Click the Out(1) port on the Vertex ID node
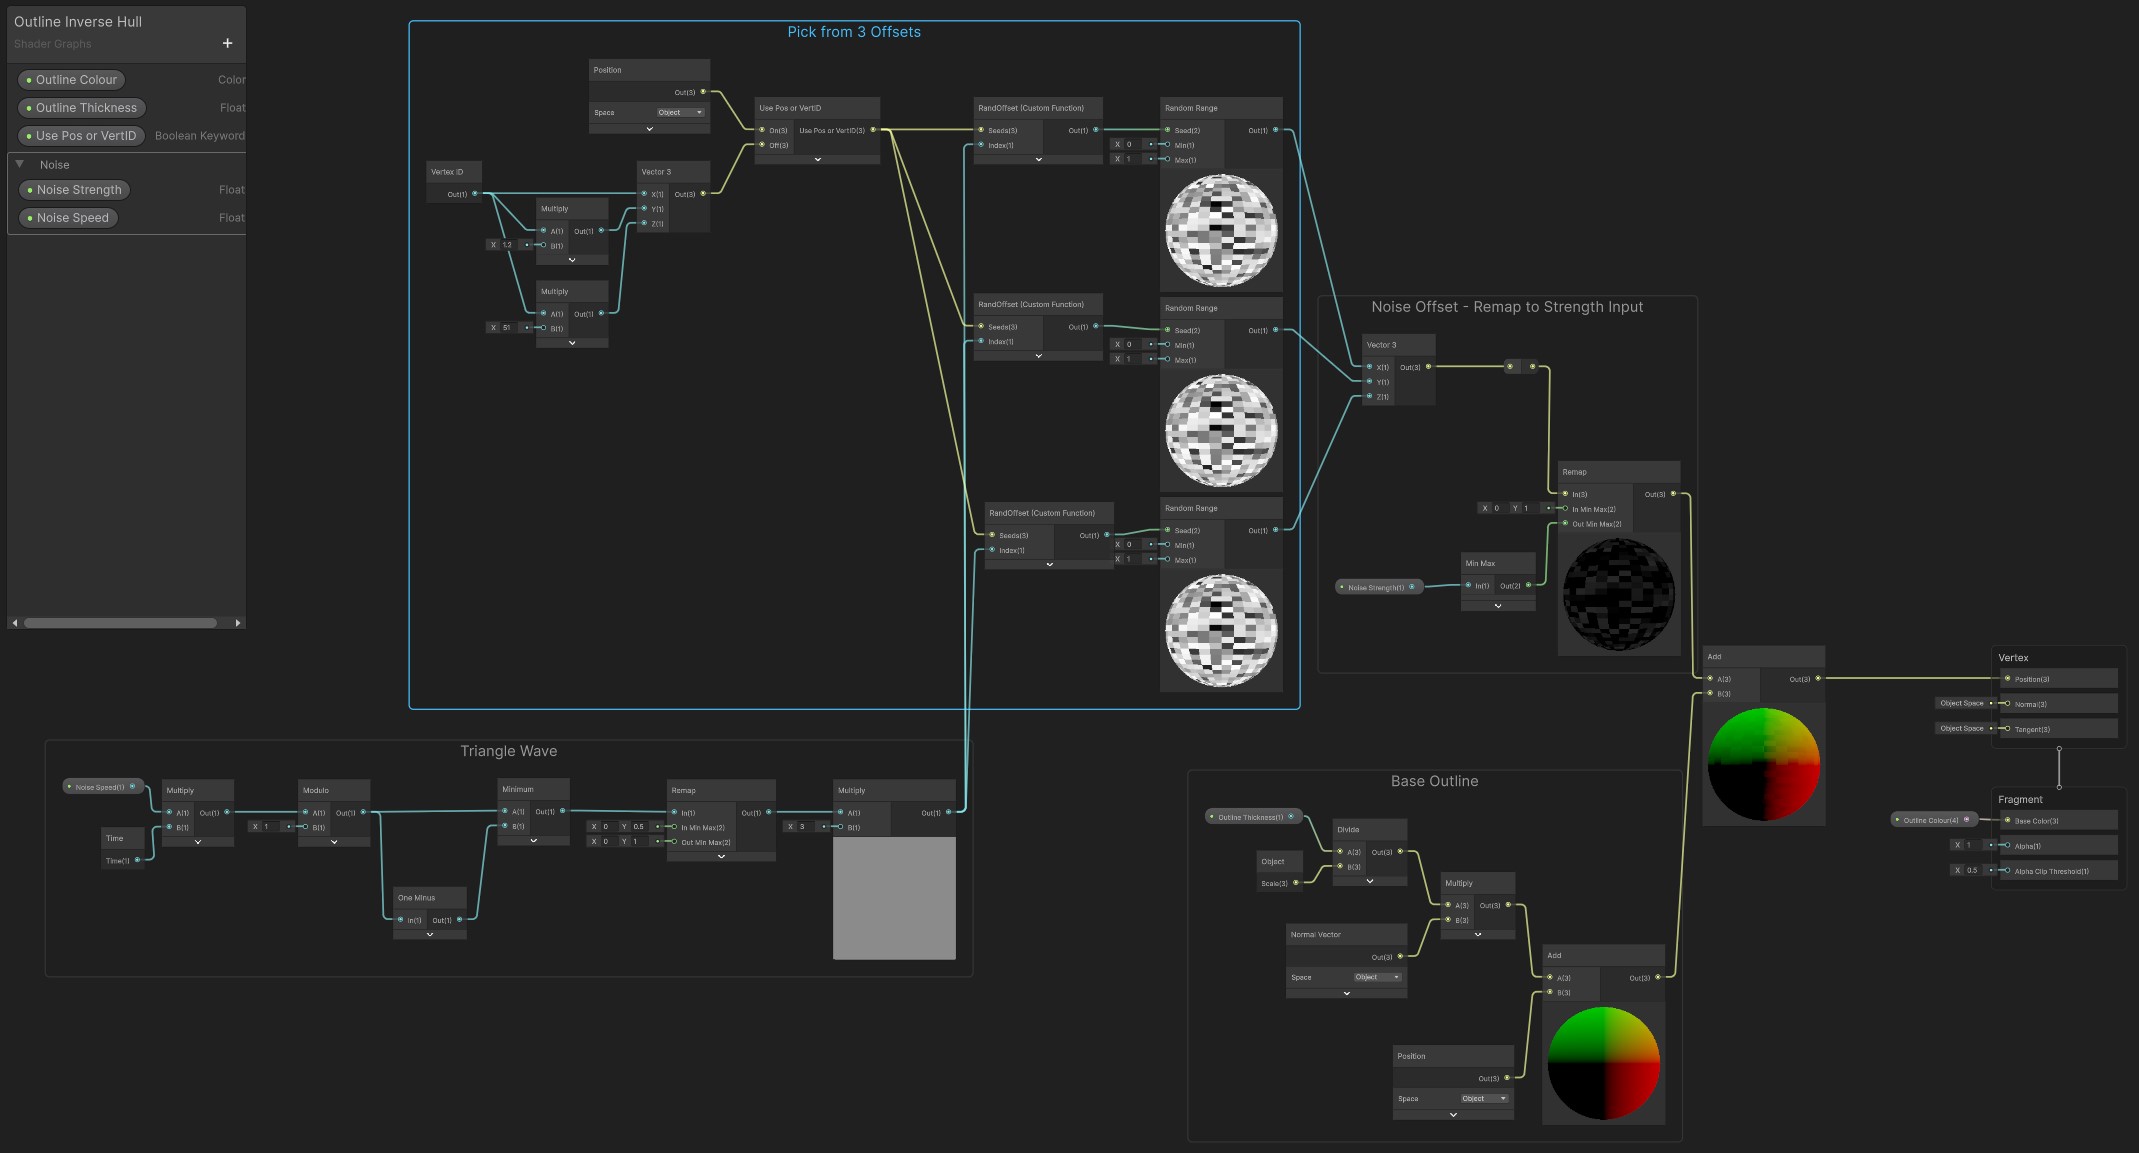Image resolution: width=2139 pixels, height=1153 pixels. pyautogui.click(x=475, y=194)
